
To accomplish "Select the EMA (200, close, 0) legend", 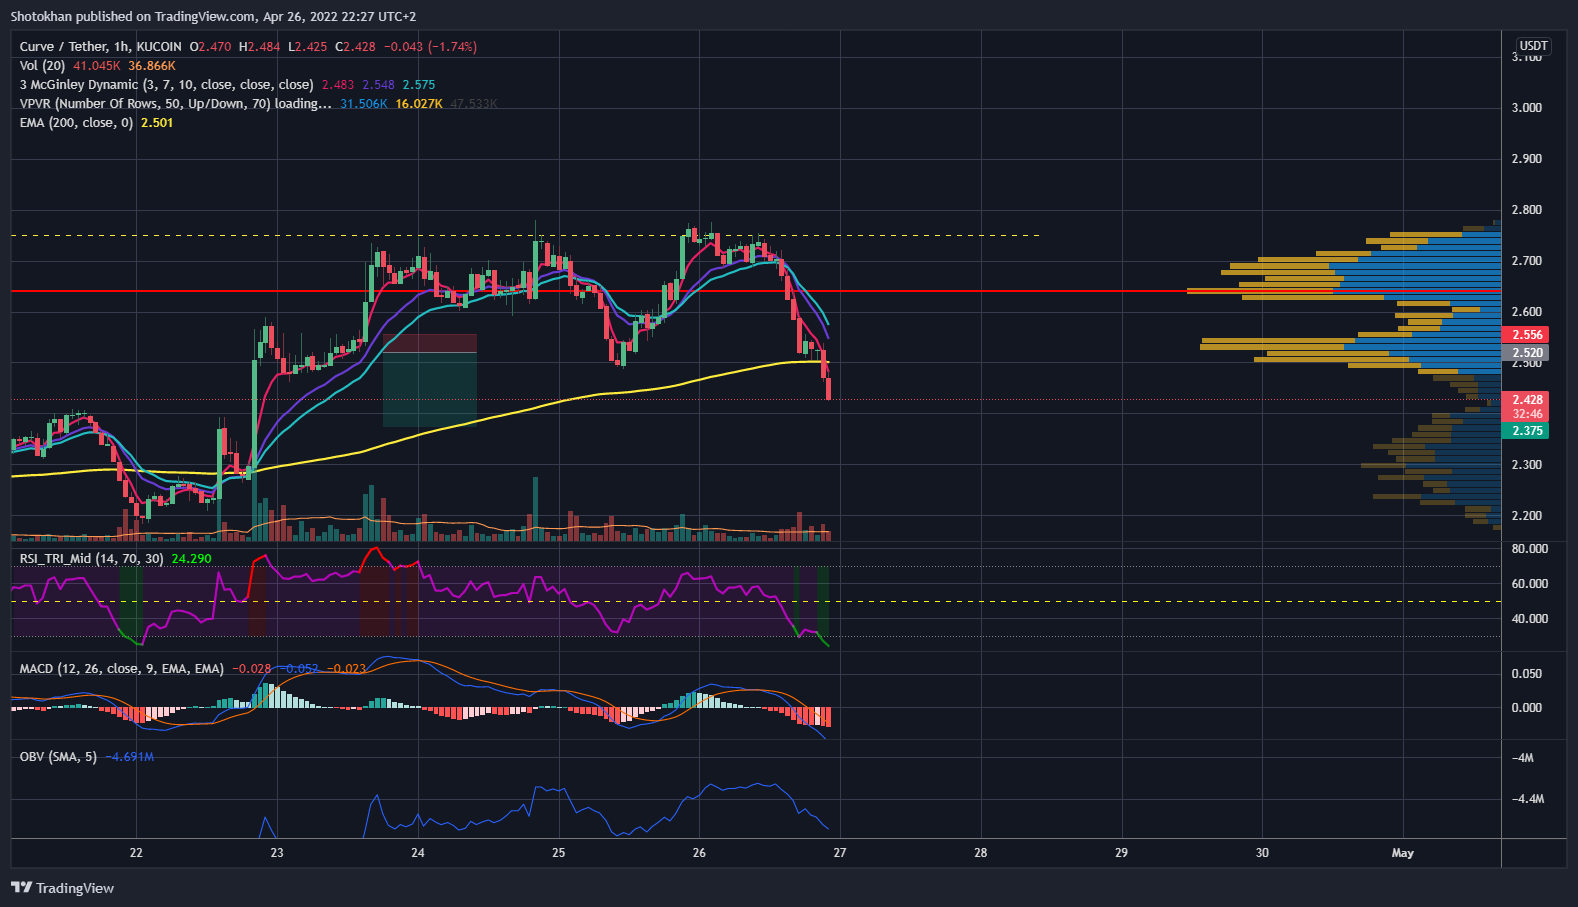I will click(x=76, y=123).
